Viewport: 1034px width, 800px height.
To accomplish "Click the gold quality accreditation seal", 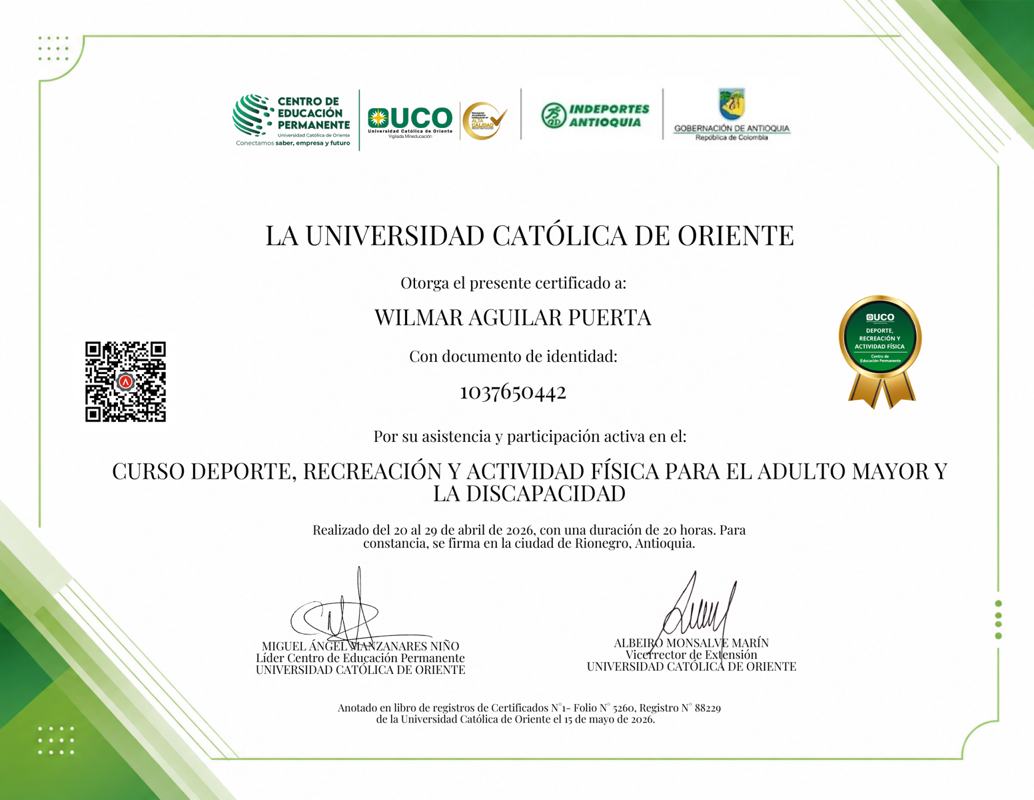I will pos(484,121).
